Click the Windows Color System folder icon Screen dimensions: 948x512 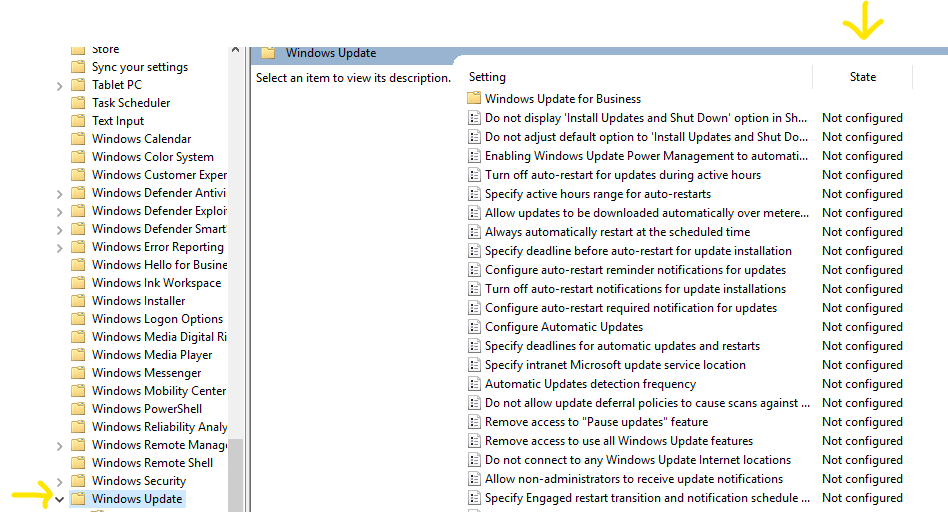pyautogui.click(x=78, y=157)
